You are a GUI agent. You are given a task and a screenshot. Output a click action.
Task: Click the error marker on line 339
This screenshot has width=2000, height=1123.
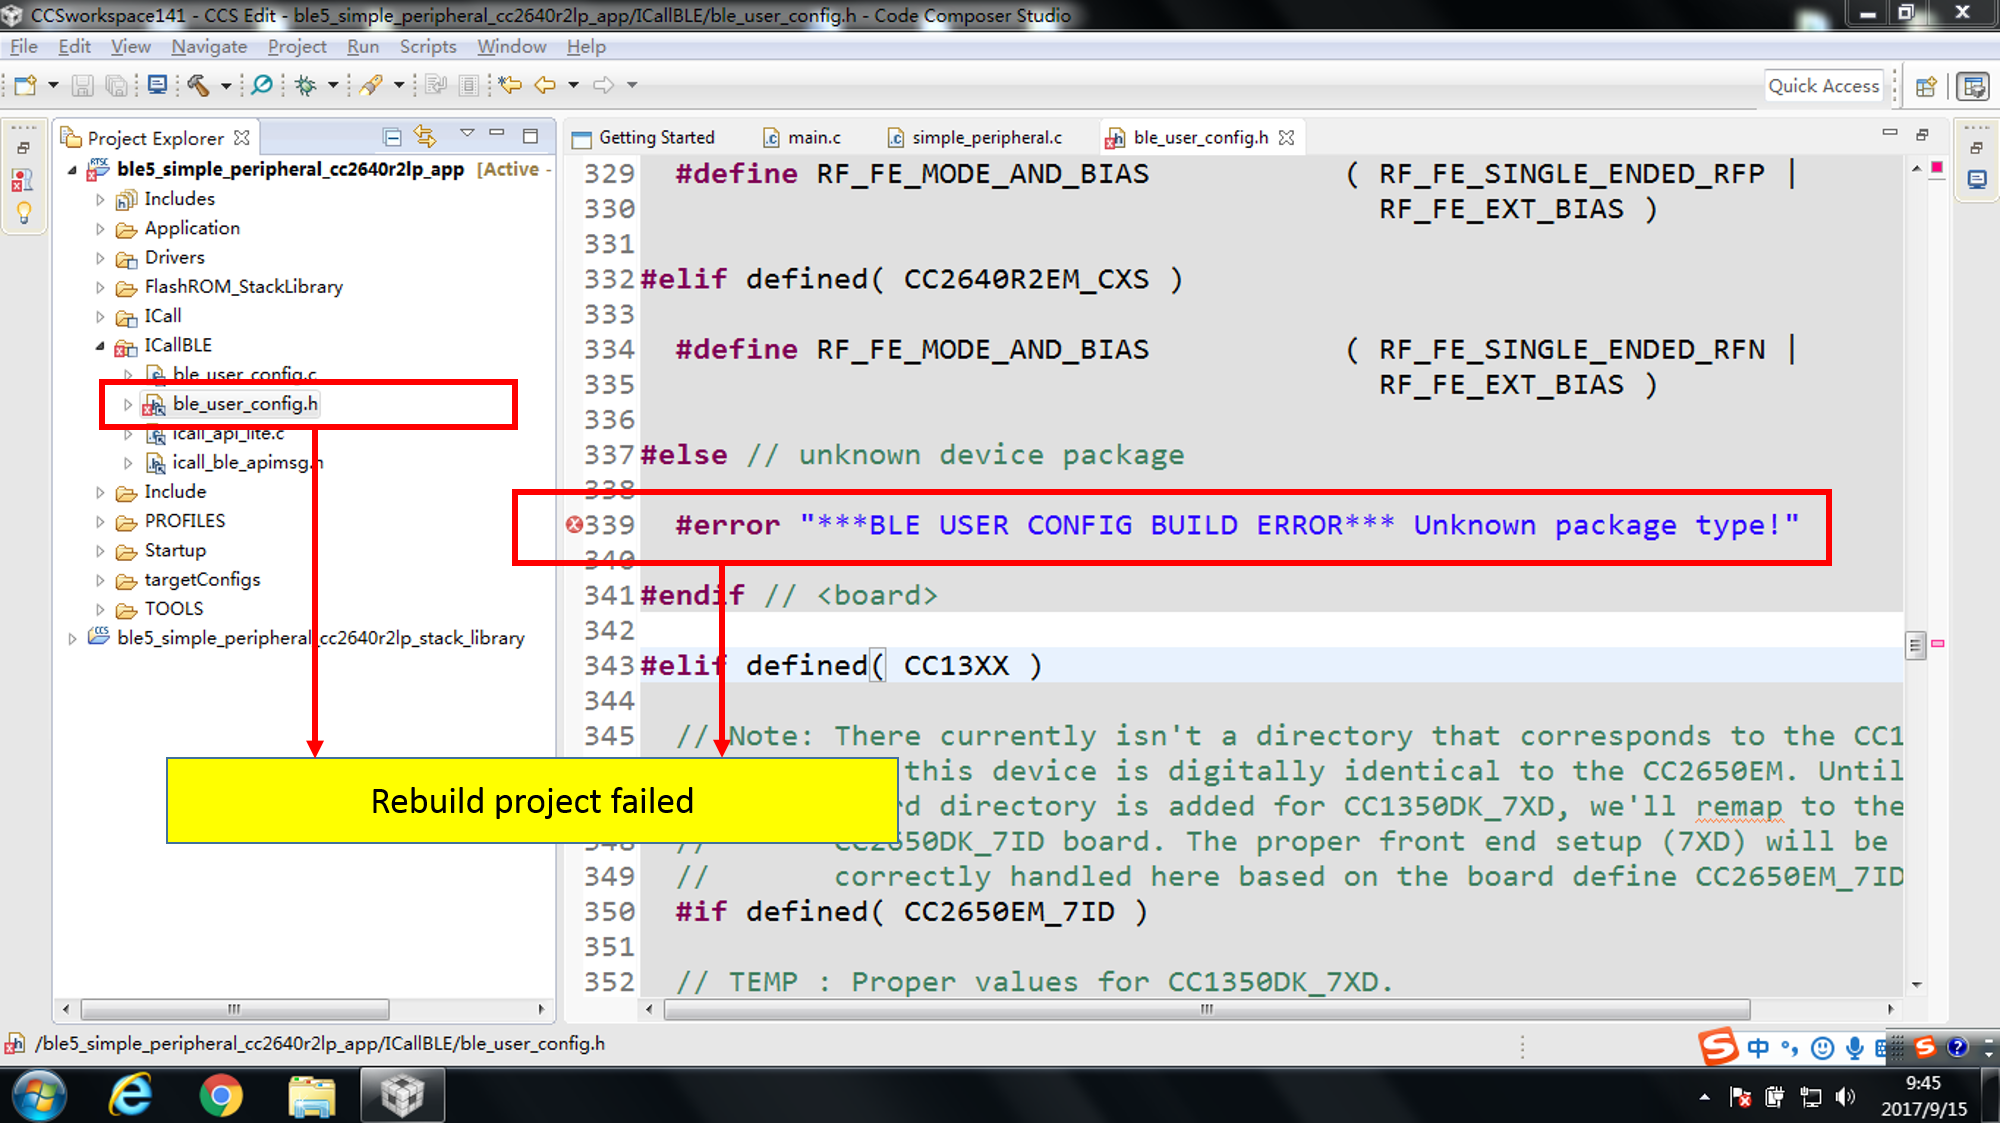tap(574, 525)
